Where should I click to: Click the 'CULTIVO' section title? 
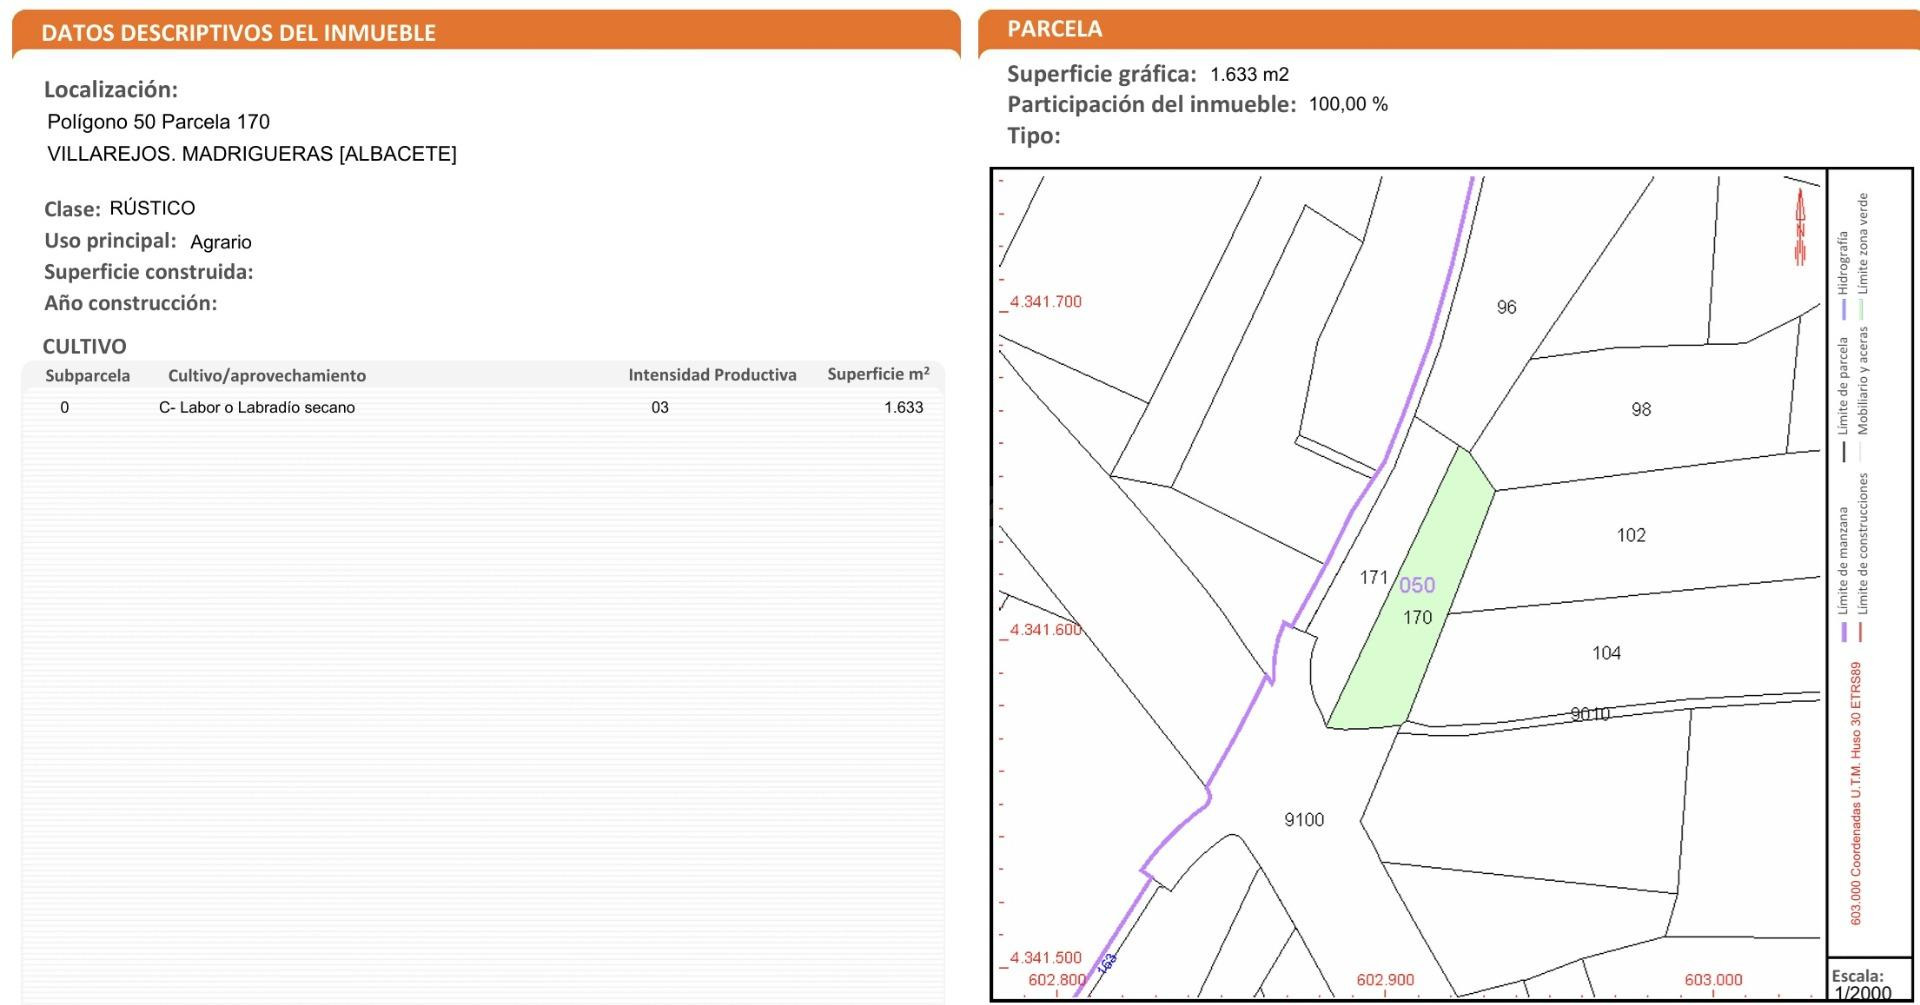(84, 346)
